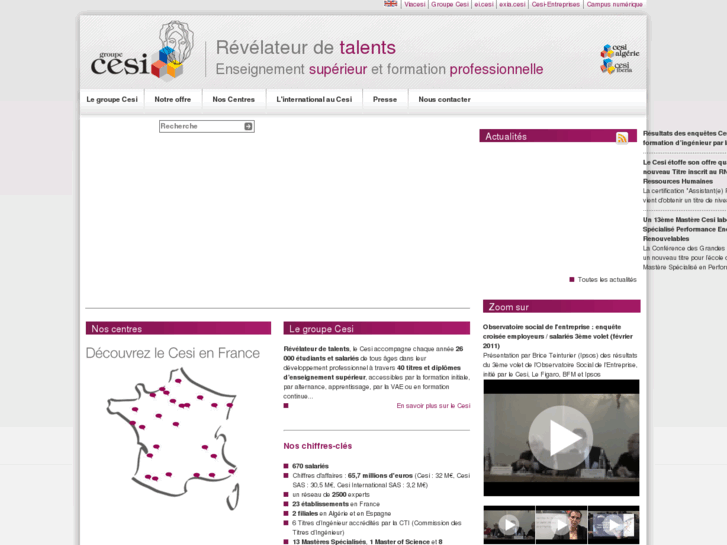Image resolution: width=727 pixels, height=545 pixels.
Task: Play the last small video thumbnail
Action: click(613, 525)
